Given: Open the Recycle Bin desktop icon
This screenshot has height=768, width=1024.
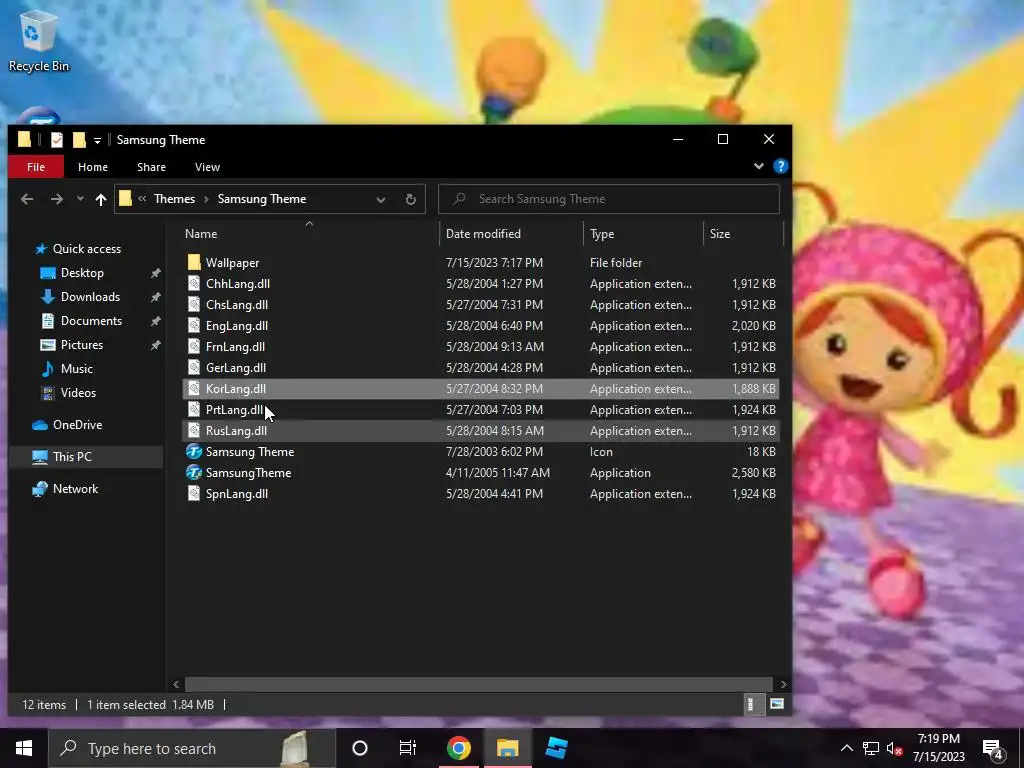Looking at the screenshot, I should [39, 42].
